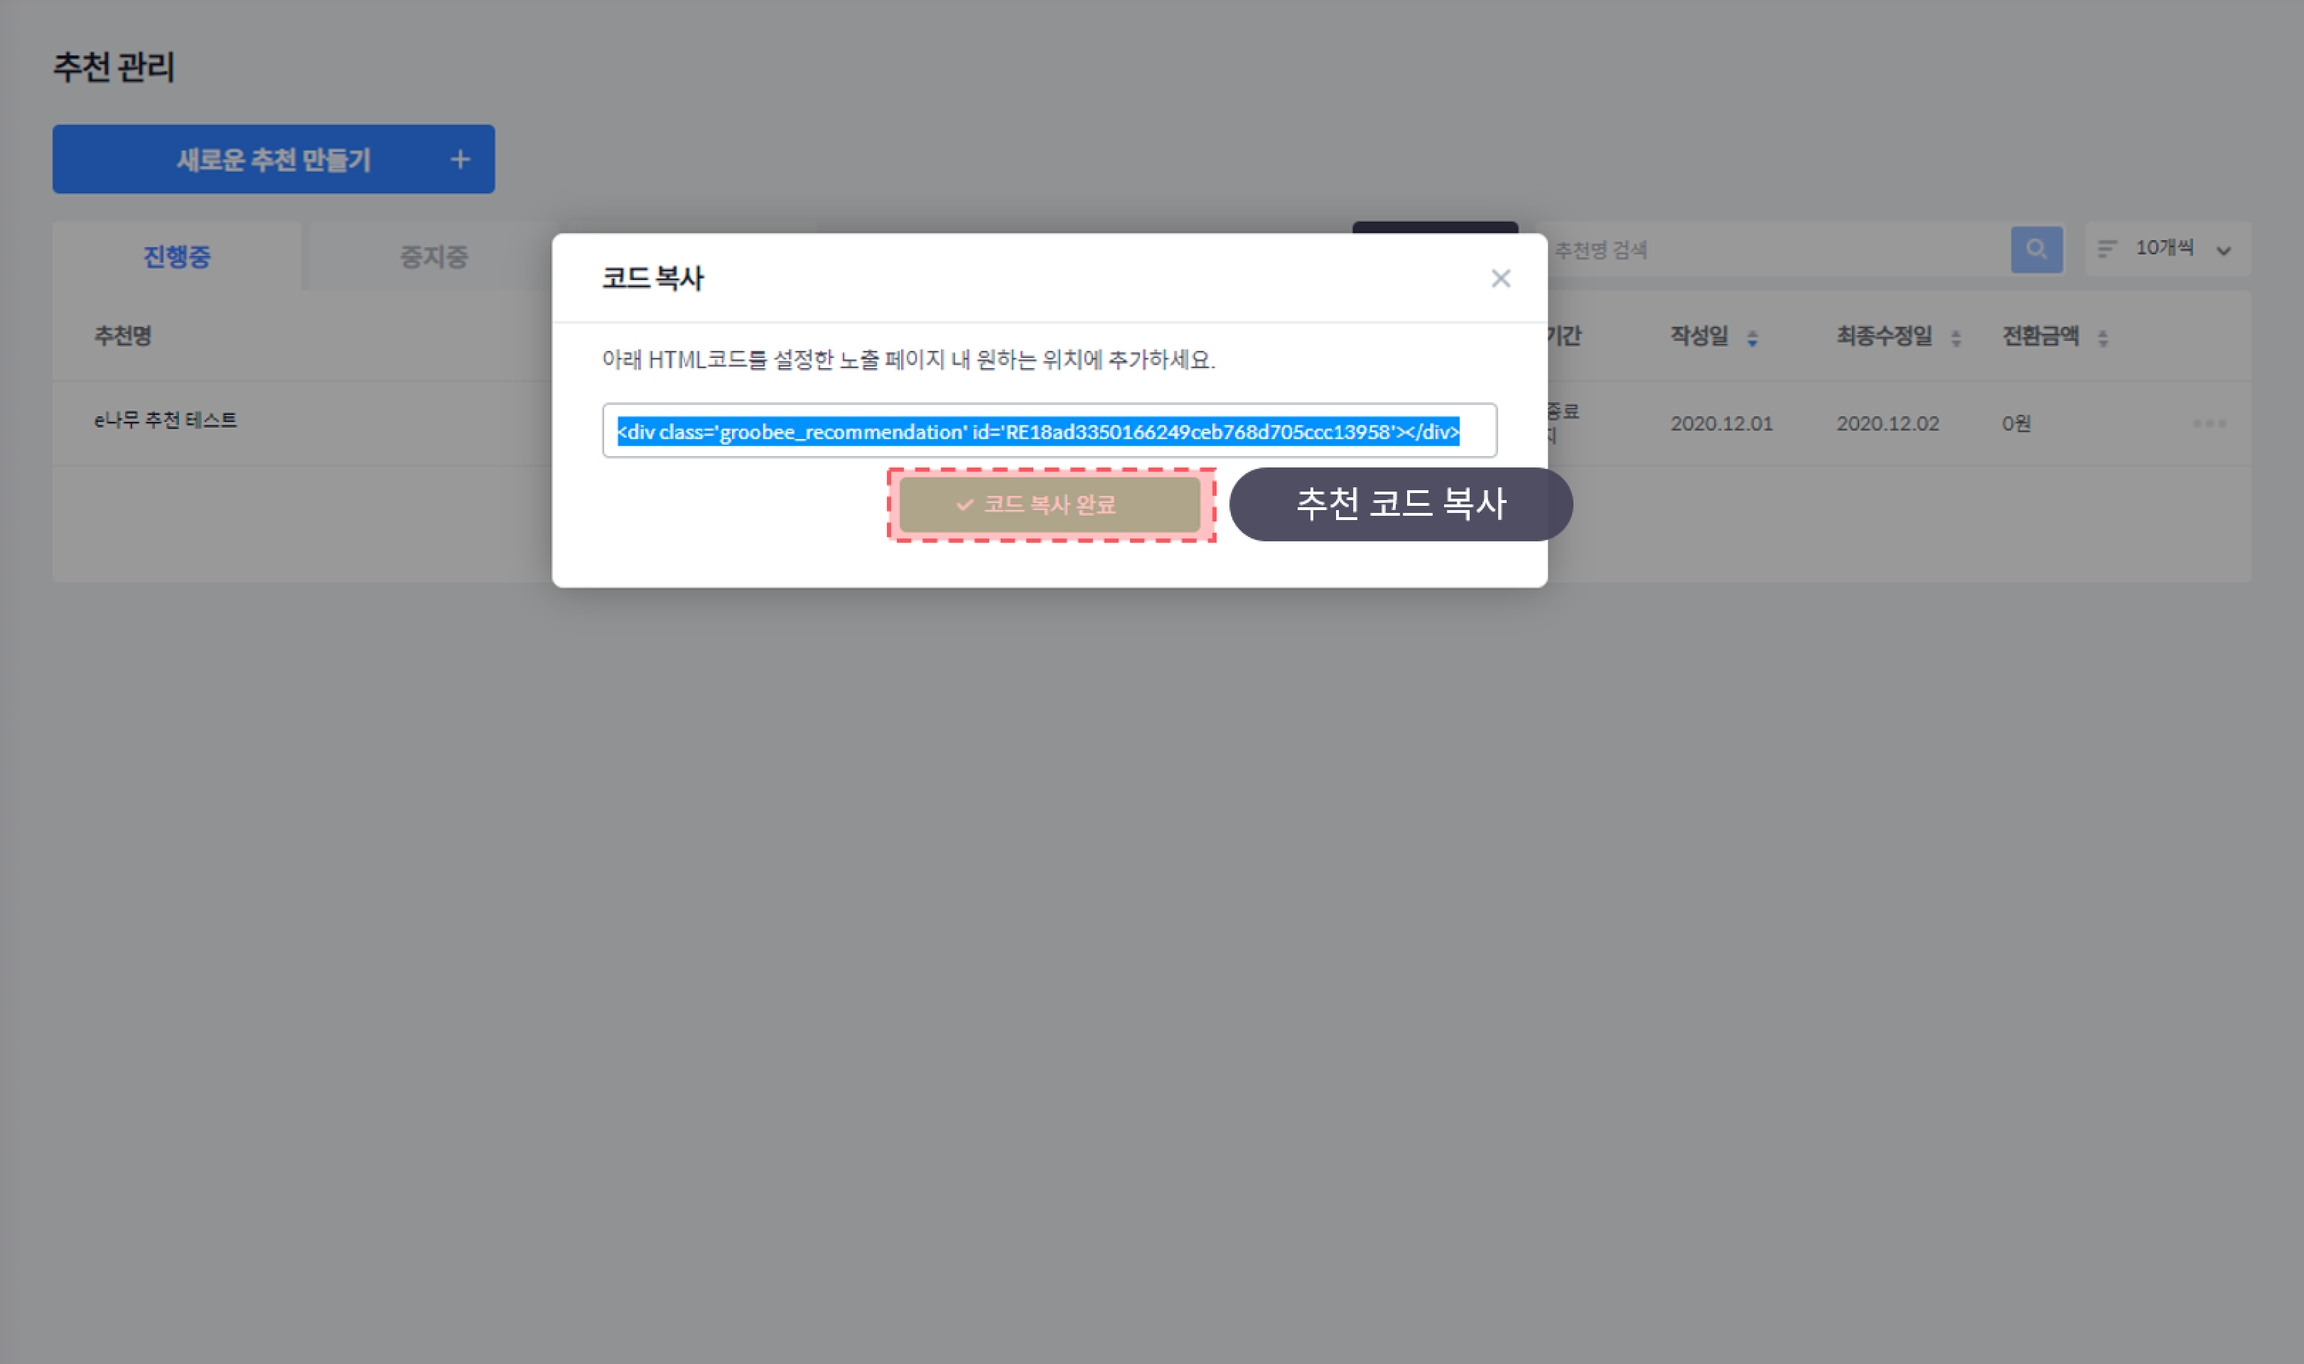Select the e나무 추천 테스트 row

pos(166,421)
